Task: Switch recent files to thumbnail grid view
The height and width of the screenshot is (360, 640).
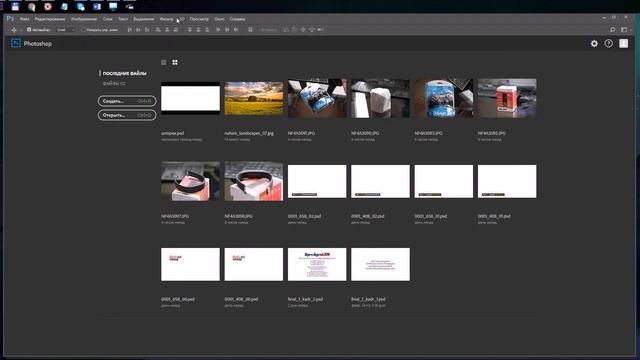Action: 175,62
